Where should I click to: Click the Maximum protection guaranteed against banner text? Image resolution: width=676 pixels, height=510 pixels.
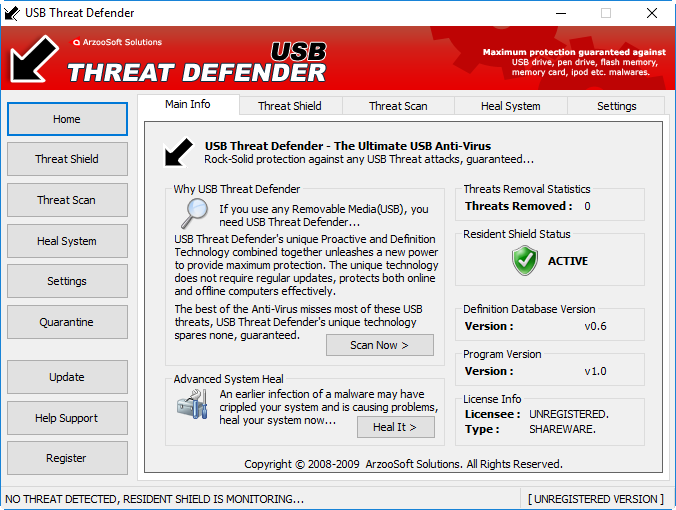[574, 52]
